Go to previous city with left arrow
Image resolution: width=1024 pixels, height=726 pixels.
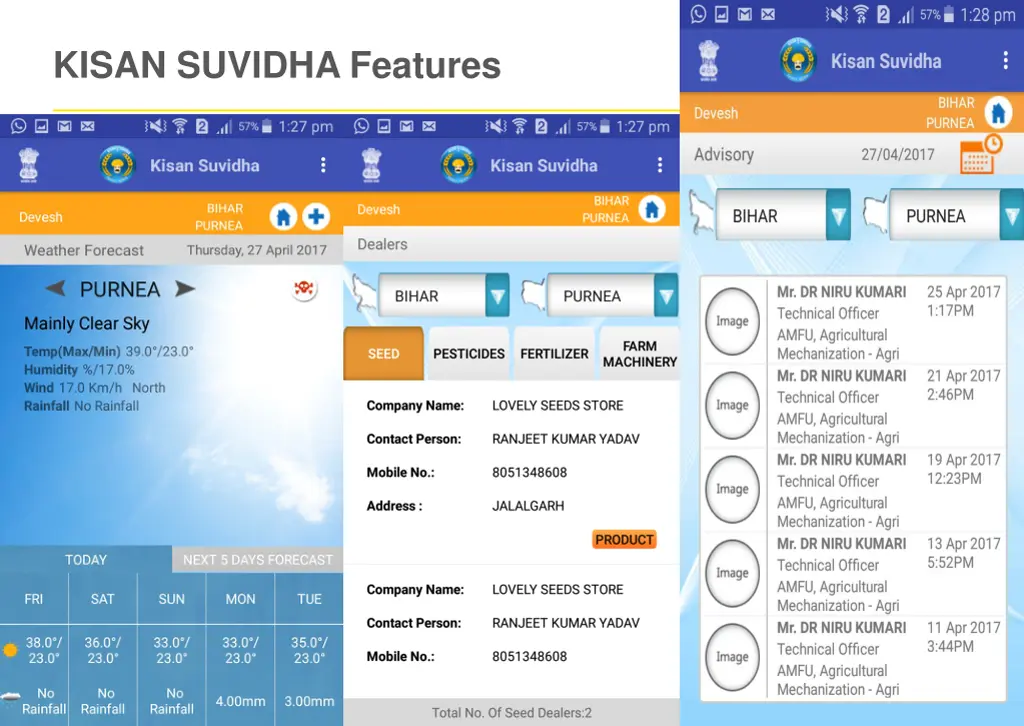point(56,289)
